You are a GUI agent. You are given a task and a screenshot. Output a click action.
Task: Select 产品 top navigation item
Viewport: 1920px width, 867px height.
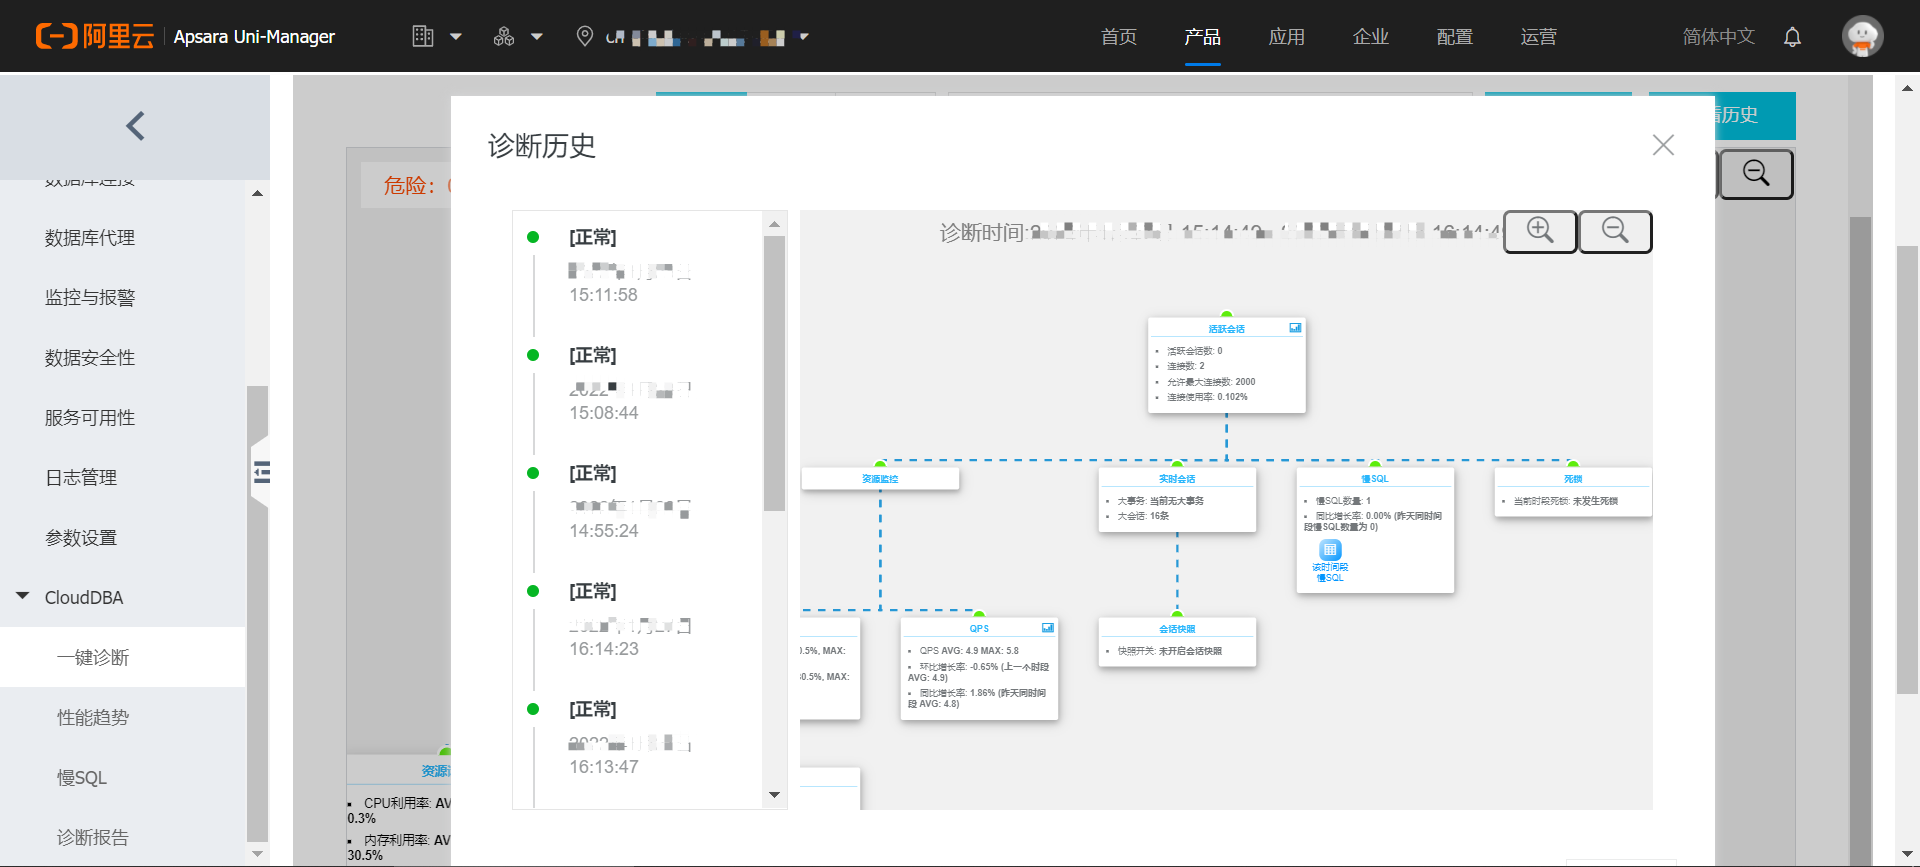(x=1203, y=37)
